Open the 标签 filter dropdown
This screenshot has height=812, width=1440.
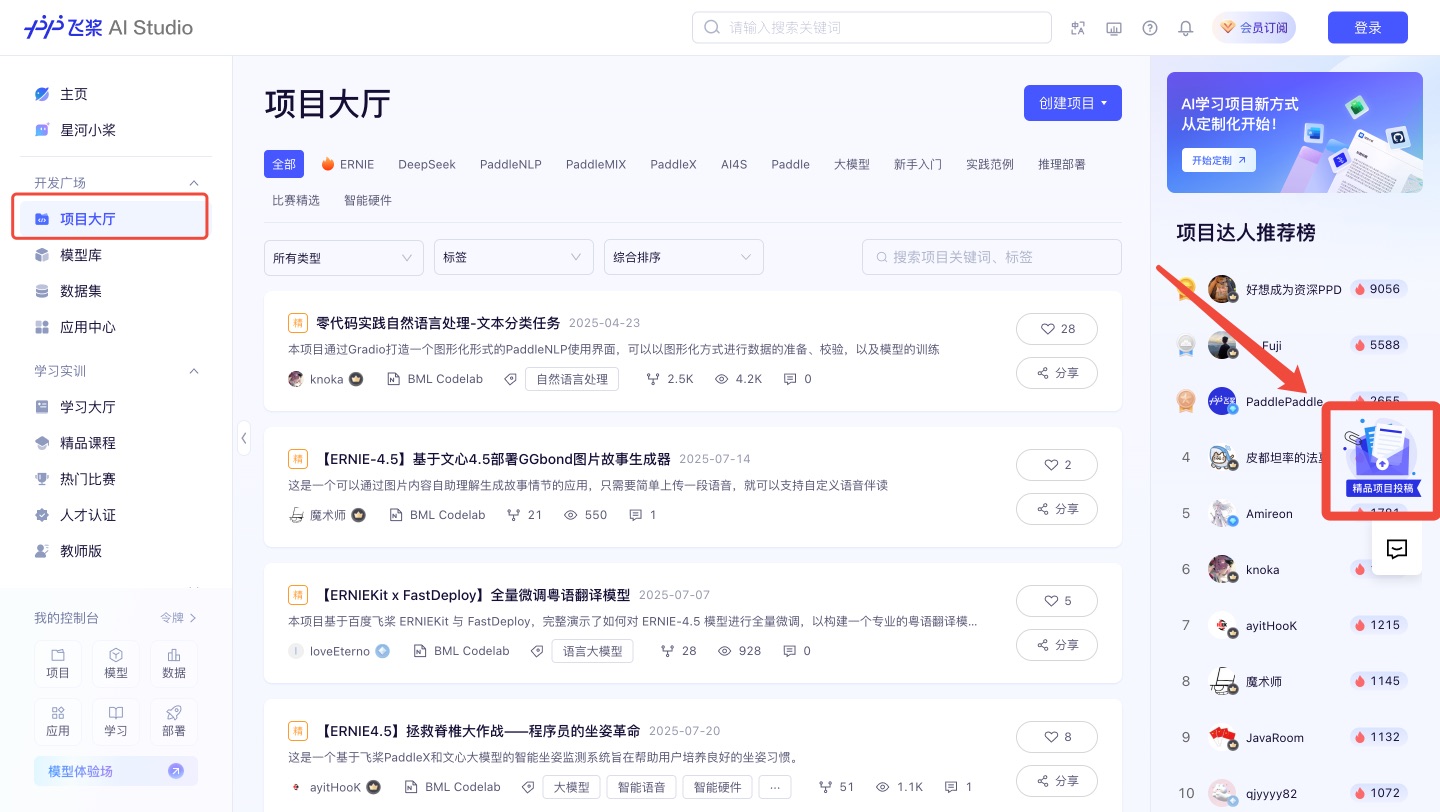pos(514,257)
